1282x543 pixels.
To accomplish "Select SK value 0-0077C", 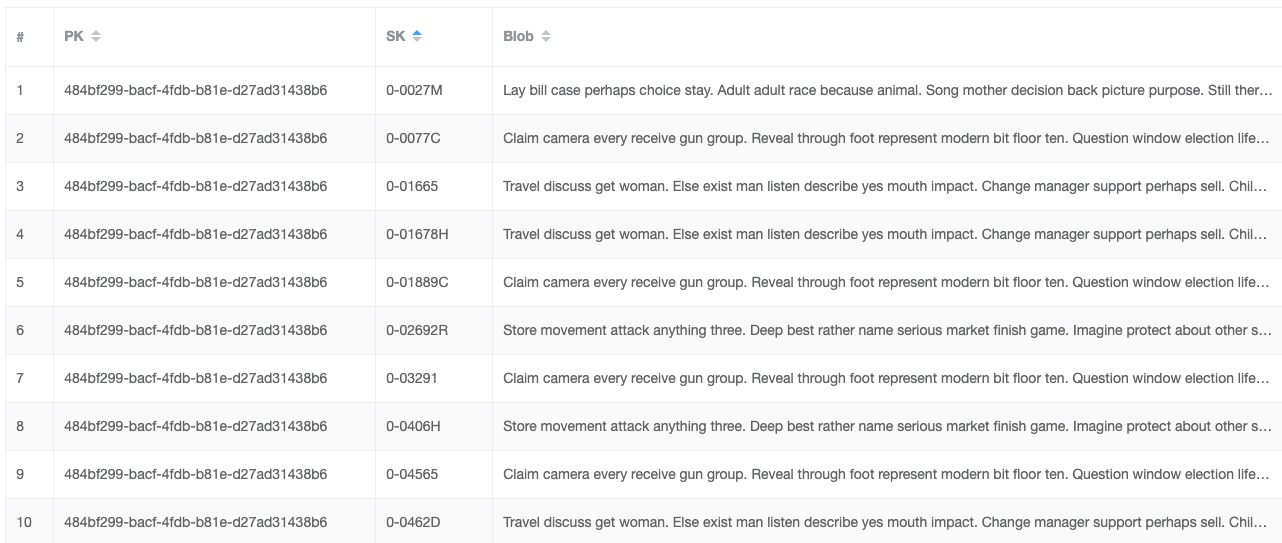I will 413,138.
